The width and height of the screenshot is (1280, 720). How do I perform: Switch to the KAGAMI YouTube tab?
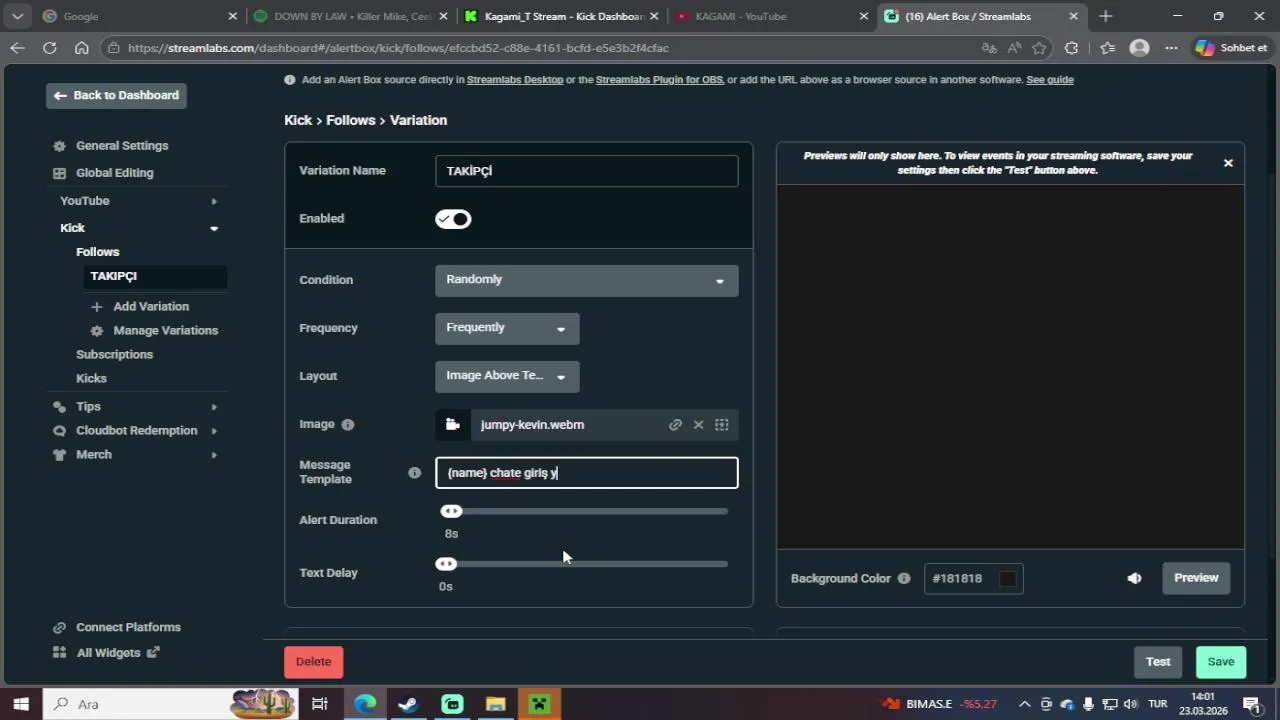(770, 16)
